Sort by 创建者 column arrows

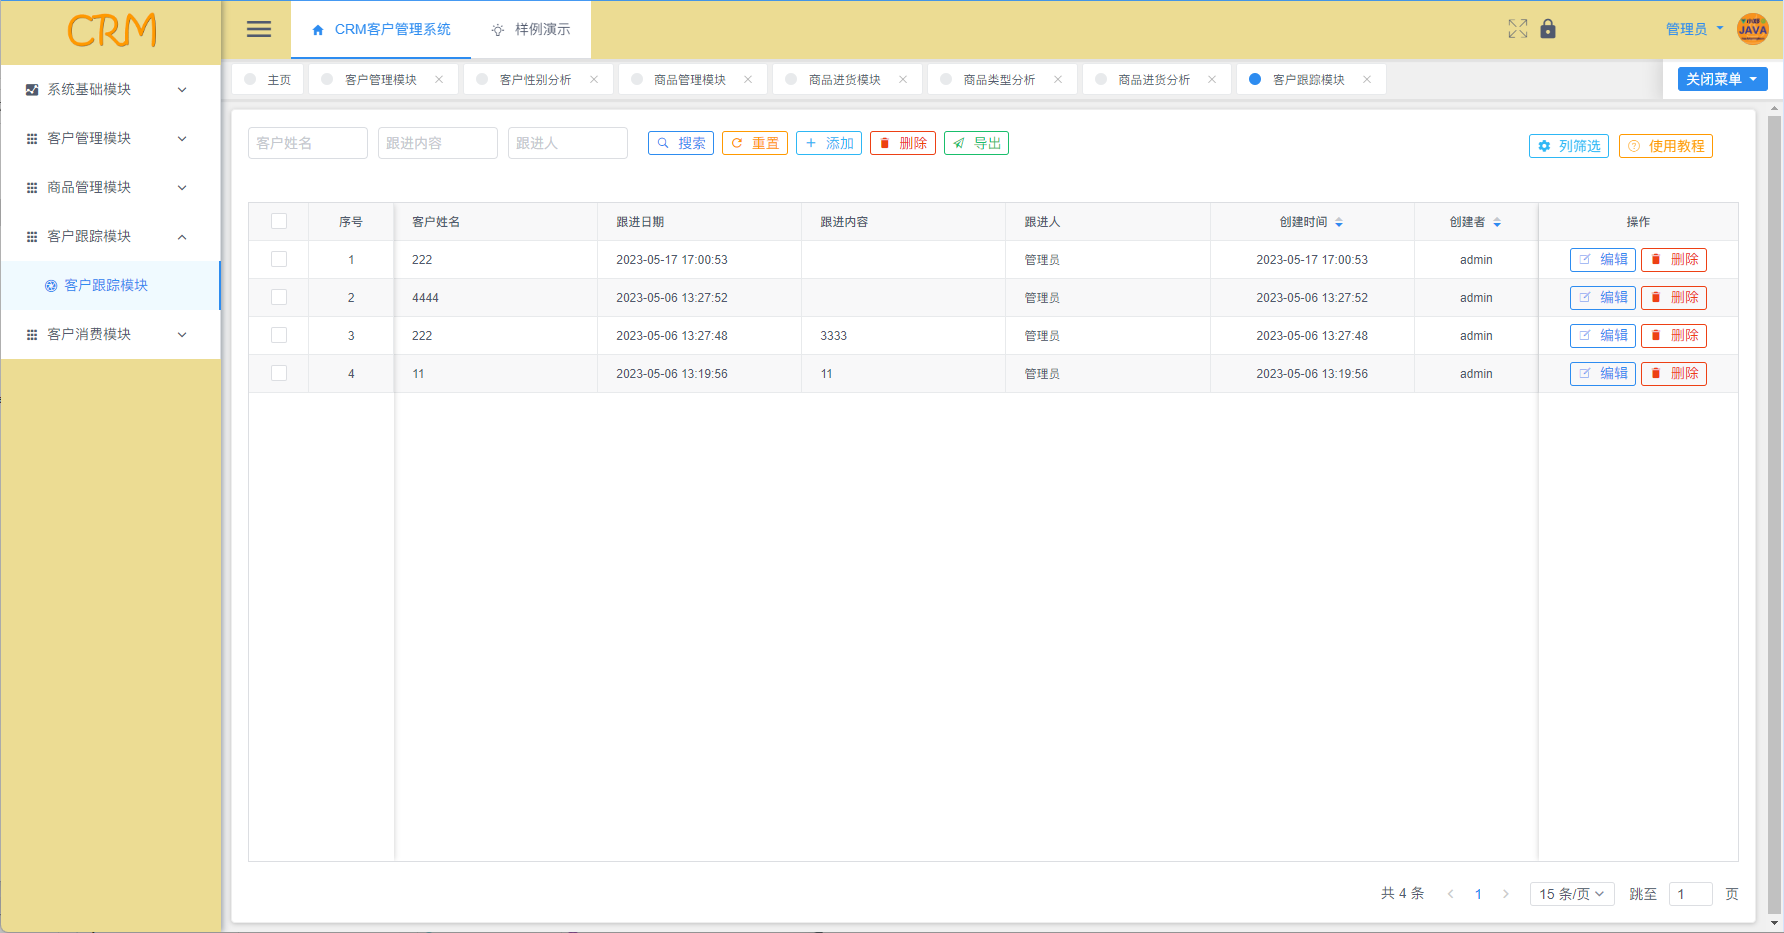tap(1497, 222)
